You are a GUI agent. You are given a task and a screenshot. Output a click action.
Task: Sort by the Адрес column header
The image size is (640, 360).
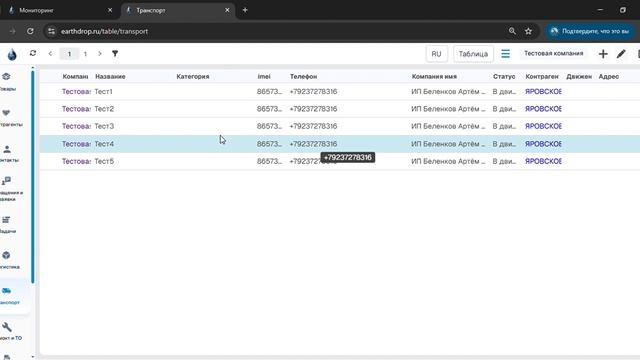tap(609, 76)
